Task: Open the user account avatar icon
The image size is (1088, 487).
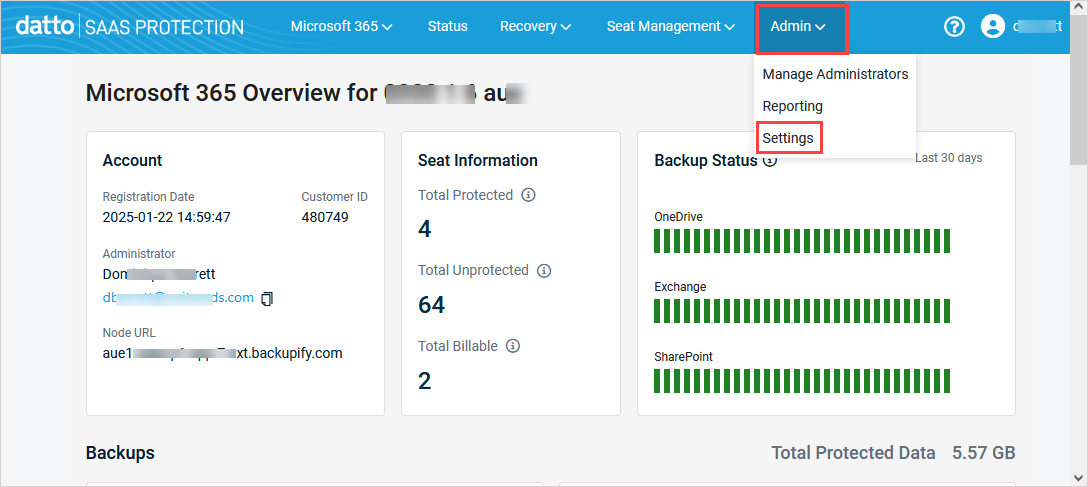Action: coord(993,27)
